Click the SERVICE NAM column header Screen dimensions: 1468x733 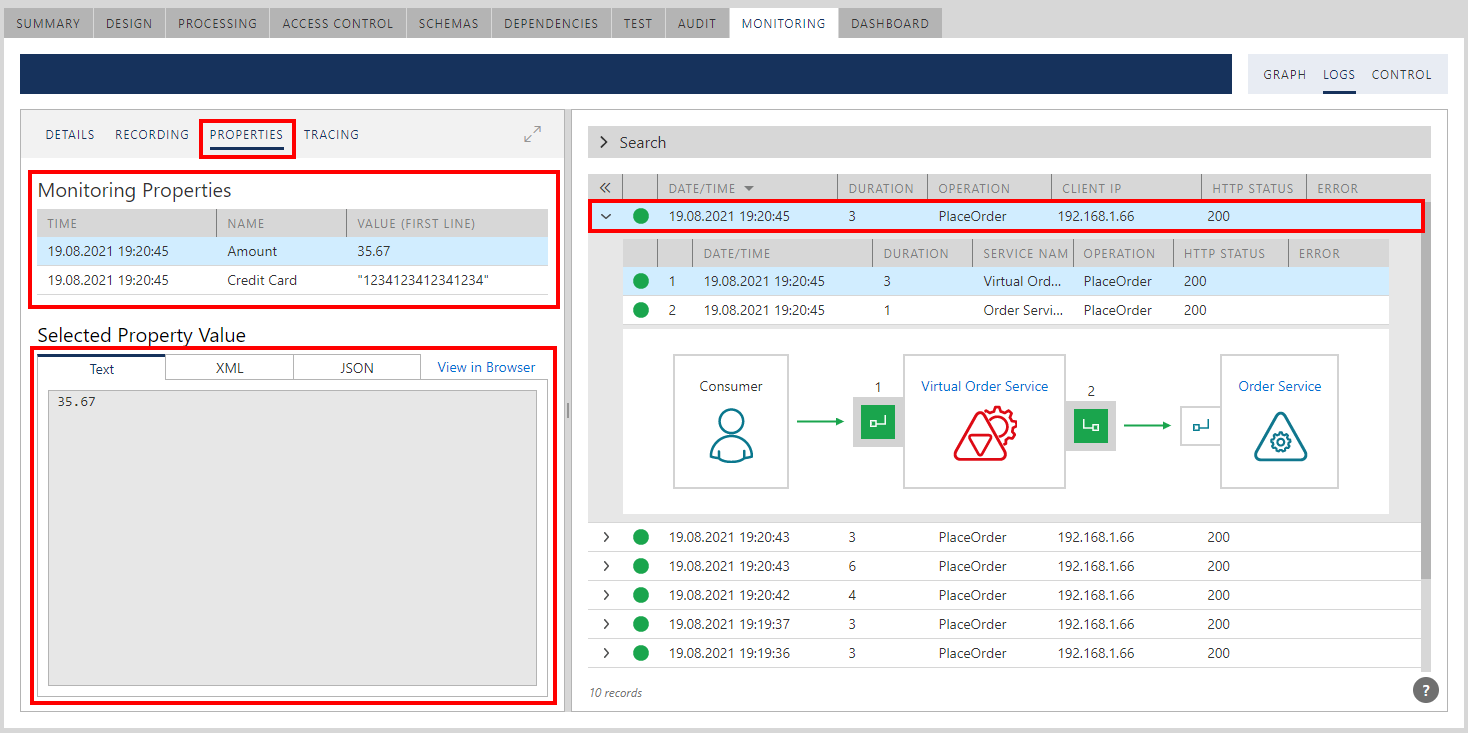click(1022, 253)
